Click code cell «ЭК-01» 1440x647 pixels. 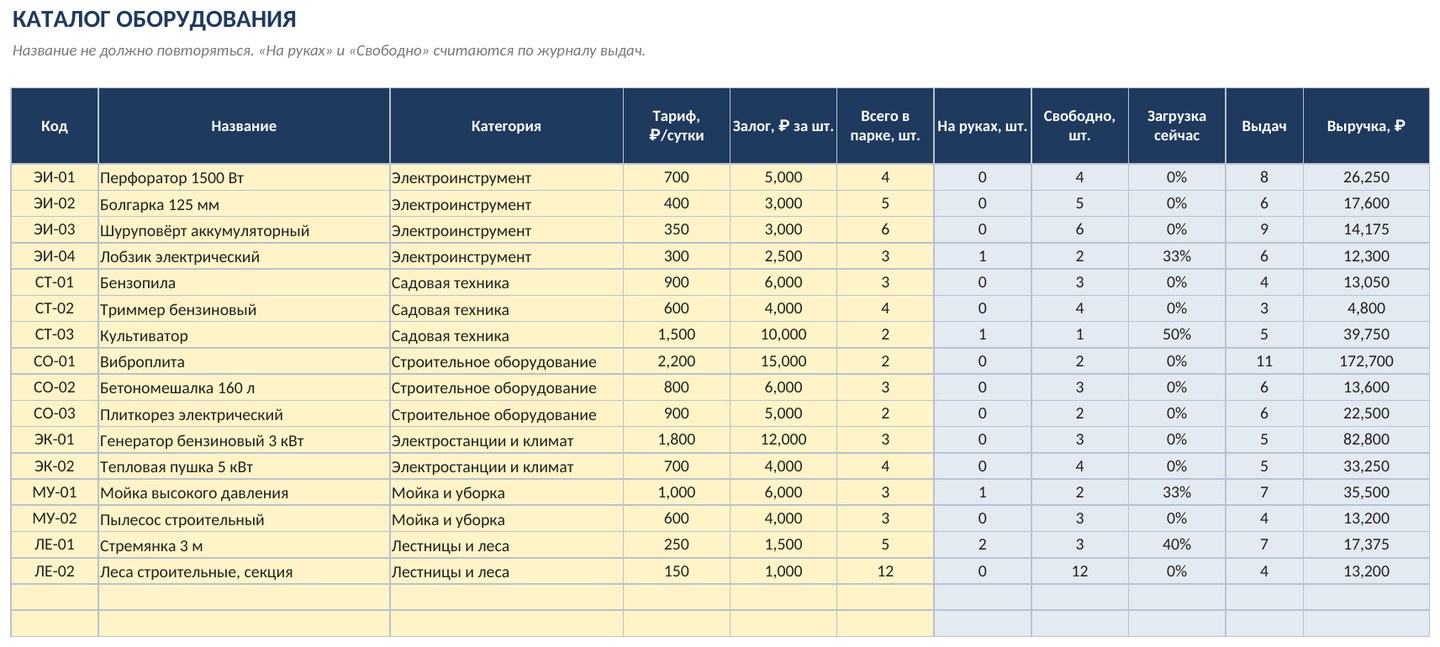[55, 440]
